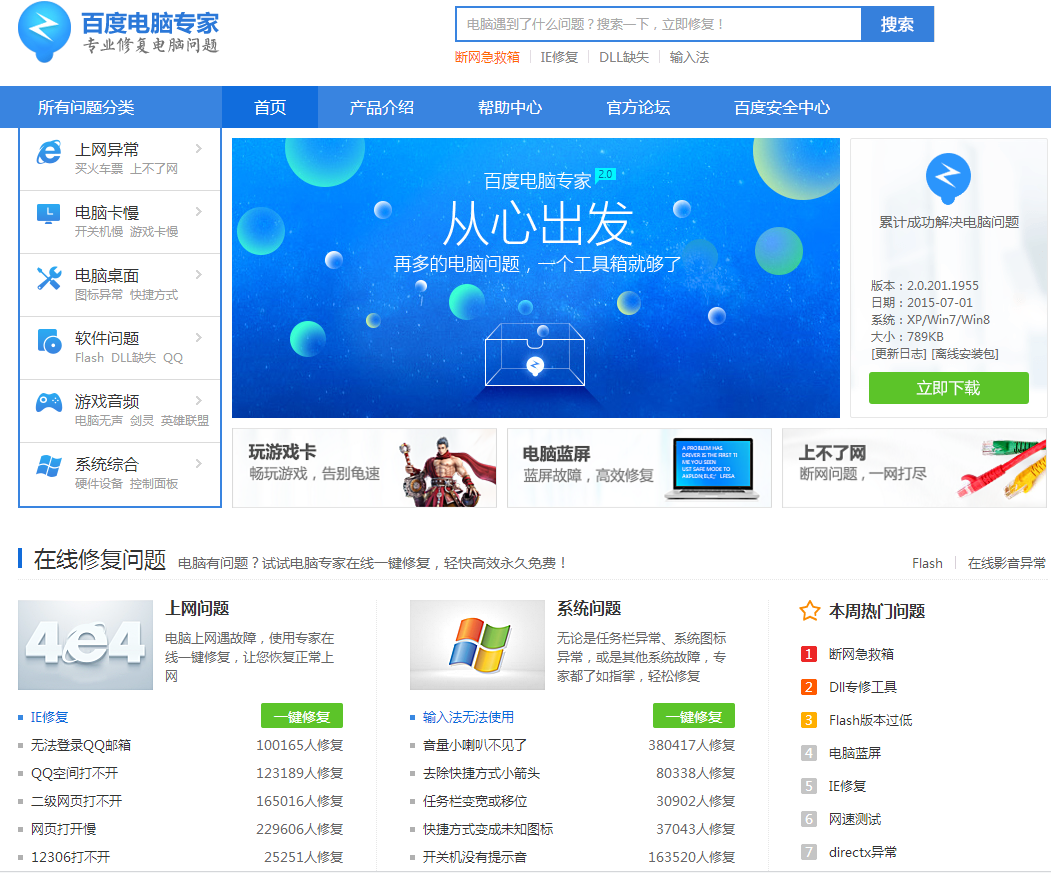Image resolution: width=1051 pixels, height=873 pixels.
Task: Click 一键修复 button for IE修复
Action: point(302,716)
